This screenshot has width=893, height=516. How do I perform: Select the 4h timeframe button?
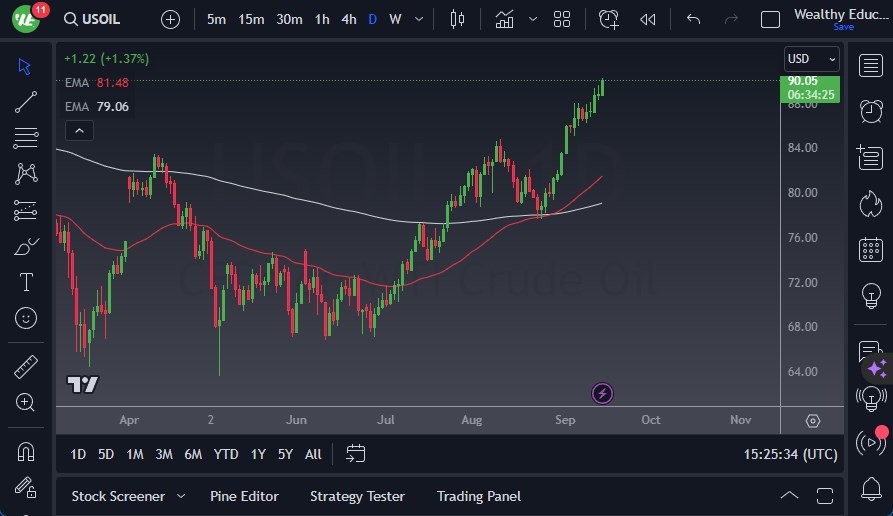pyautogui.click(x=348, y=19)
